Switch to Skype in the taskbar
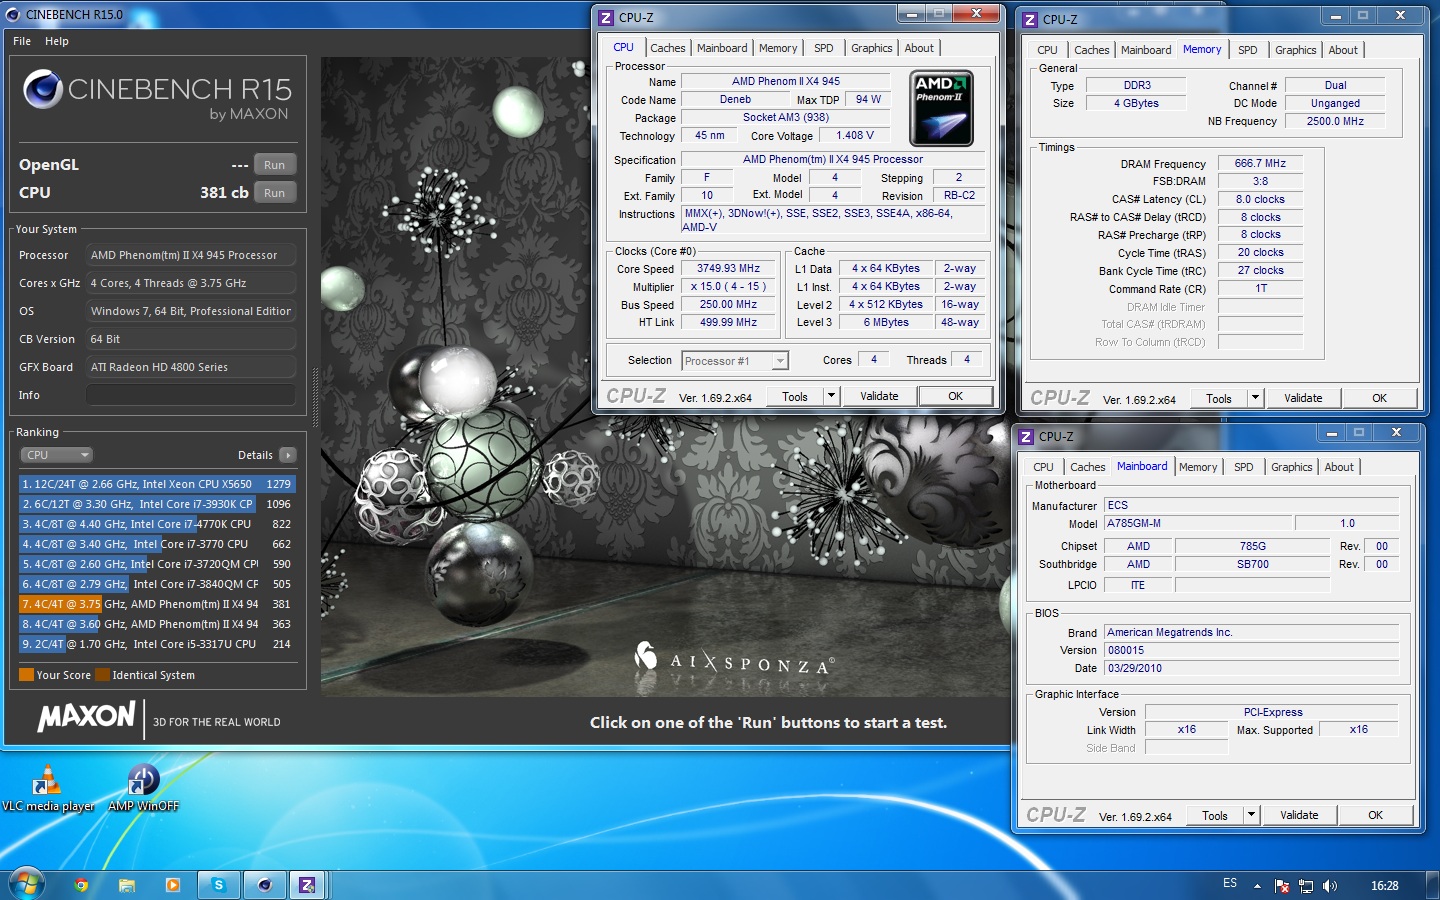This screenshot has height=900, width=1440. (218, 885)
